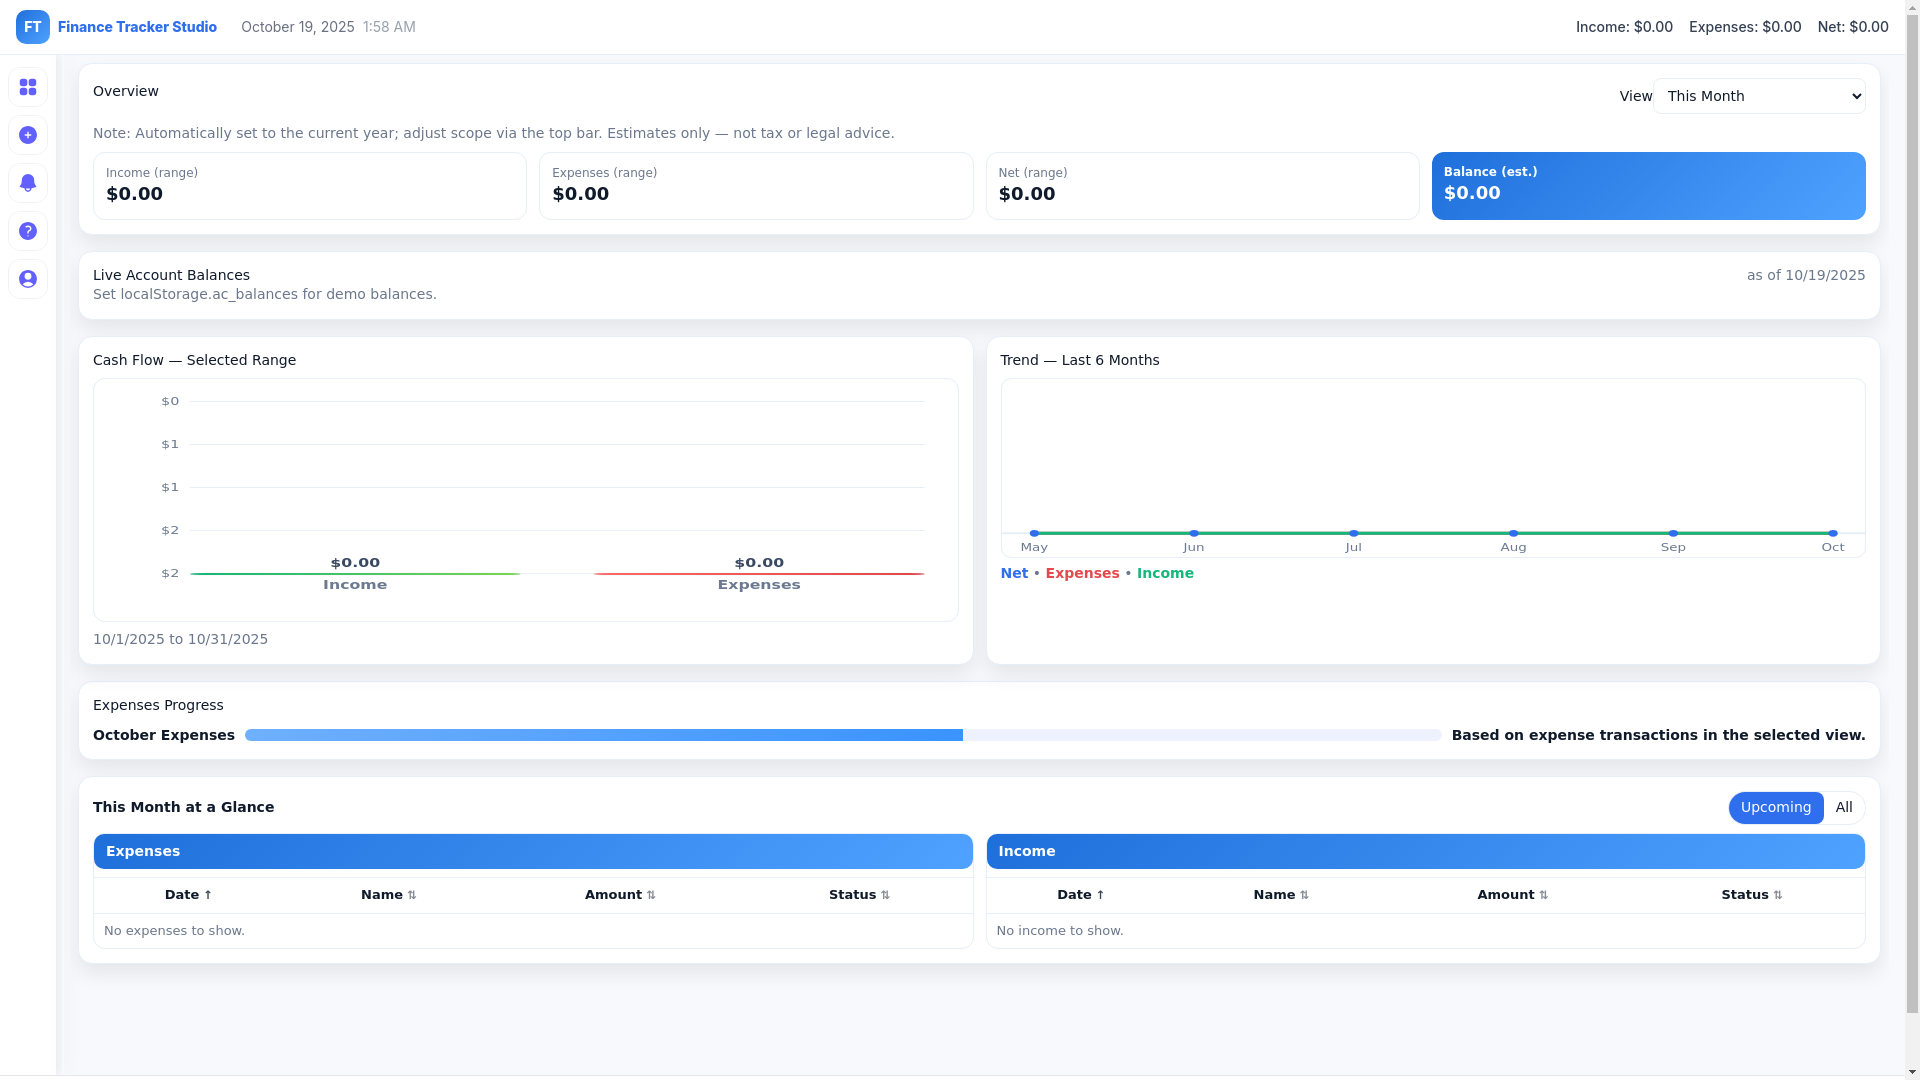Click the FT app logo
Image resolution: width=1920 pixels, height=1080 pixels.
click(x=33, y=27)
